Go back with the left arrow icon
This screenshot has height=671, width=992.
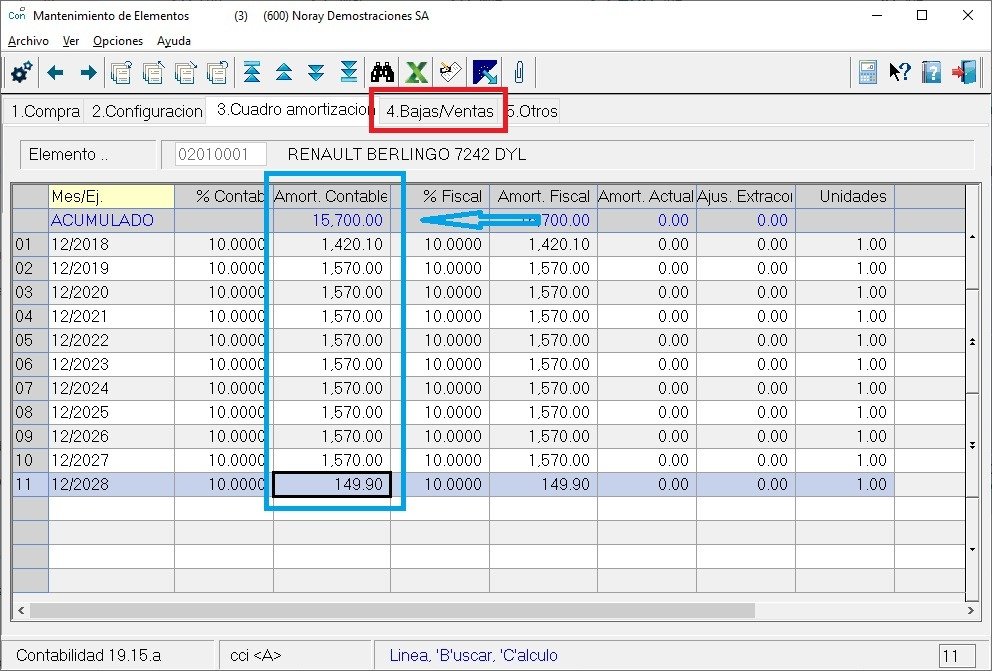56,73
